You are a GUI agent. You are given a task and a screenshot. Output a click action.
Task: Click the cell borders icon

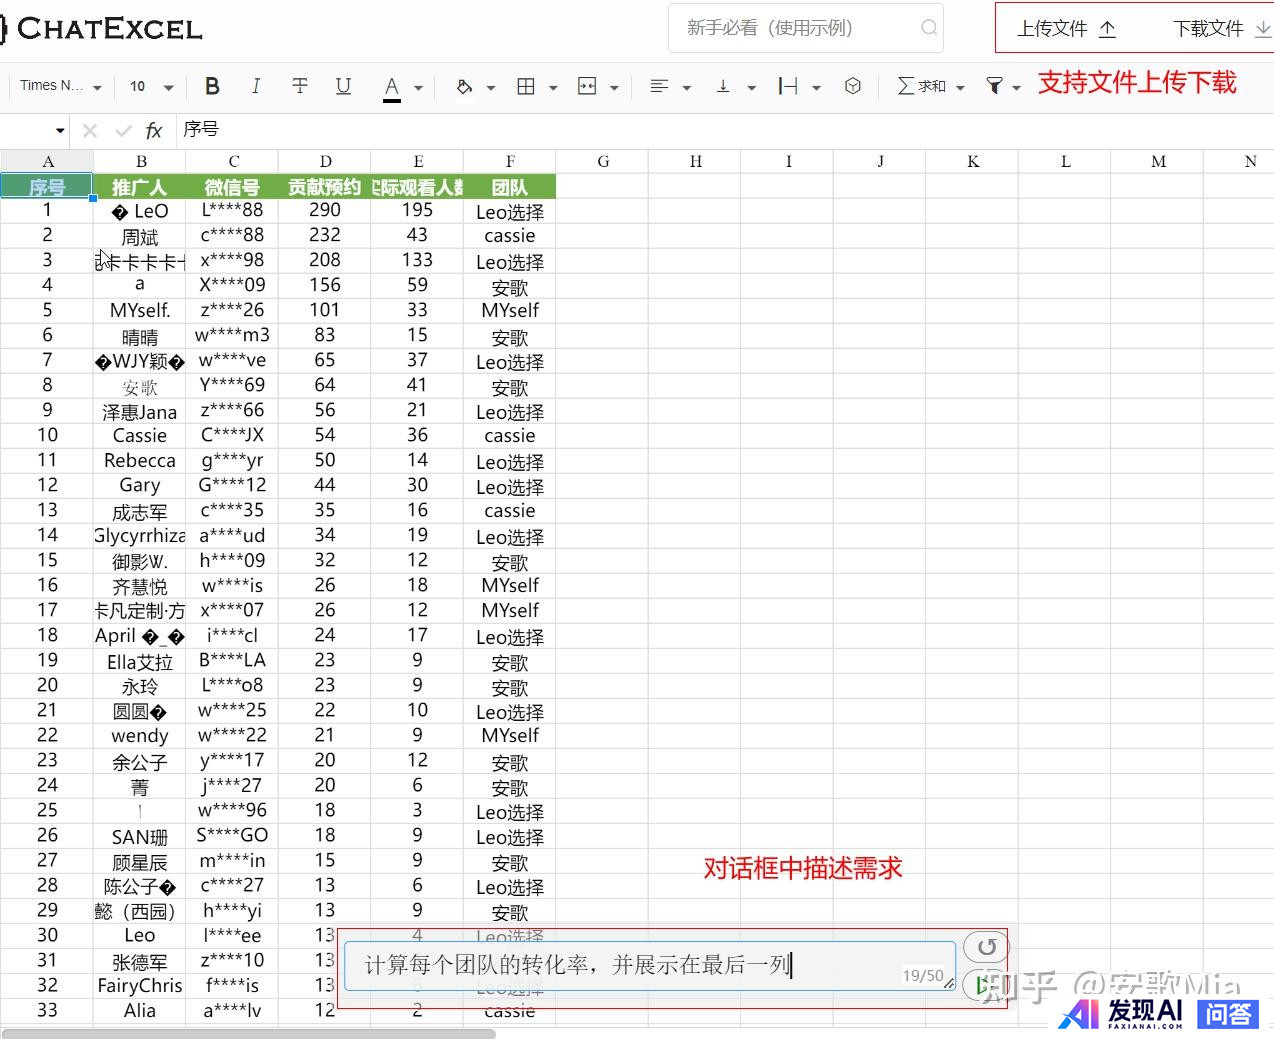pos(526,87)
